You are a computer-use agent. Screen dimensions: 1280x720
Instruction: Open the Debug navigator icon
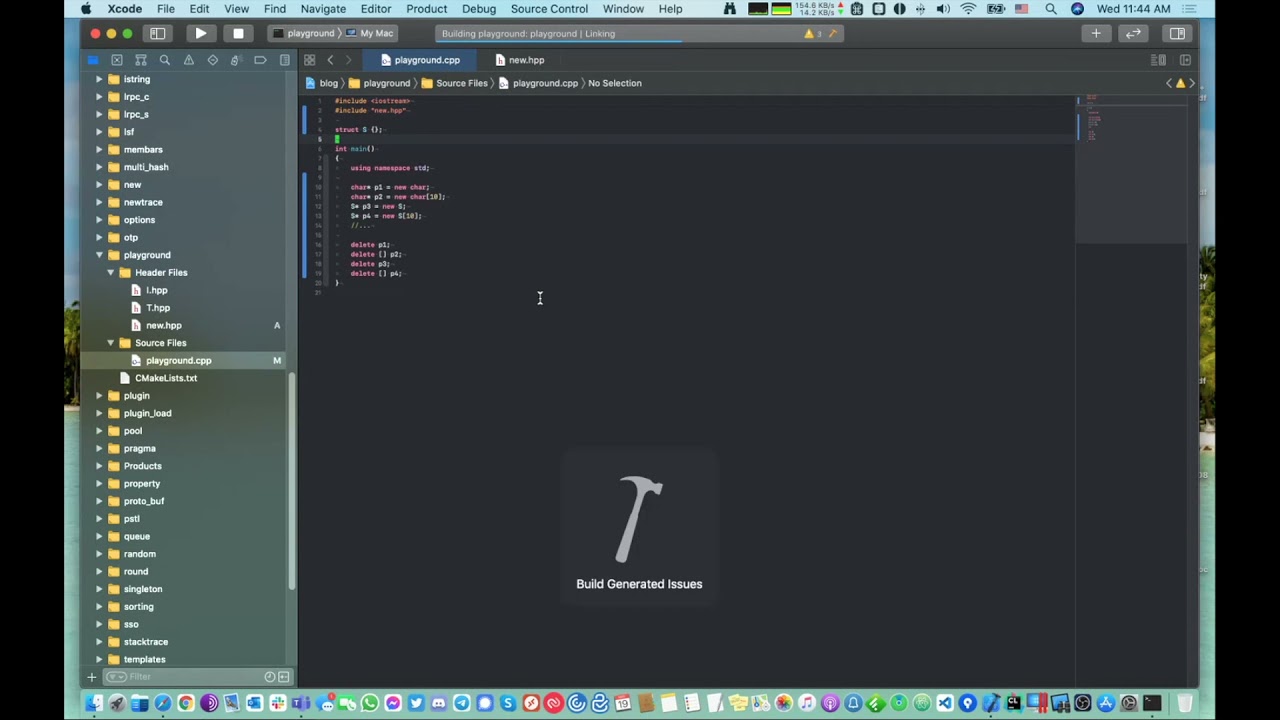[x=236, y=60]
